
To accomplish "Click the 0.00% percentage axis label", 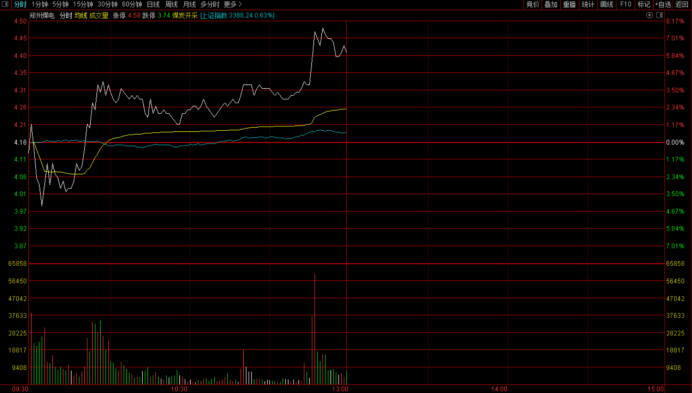I will coord(675,142).
